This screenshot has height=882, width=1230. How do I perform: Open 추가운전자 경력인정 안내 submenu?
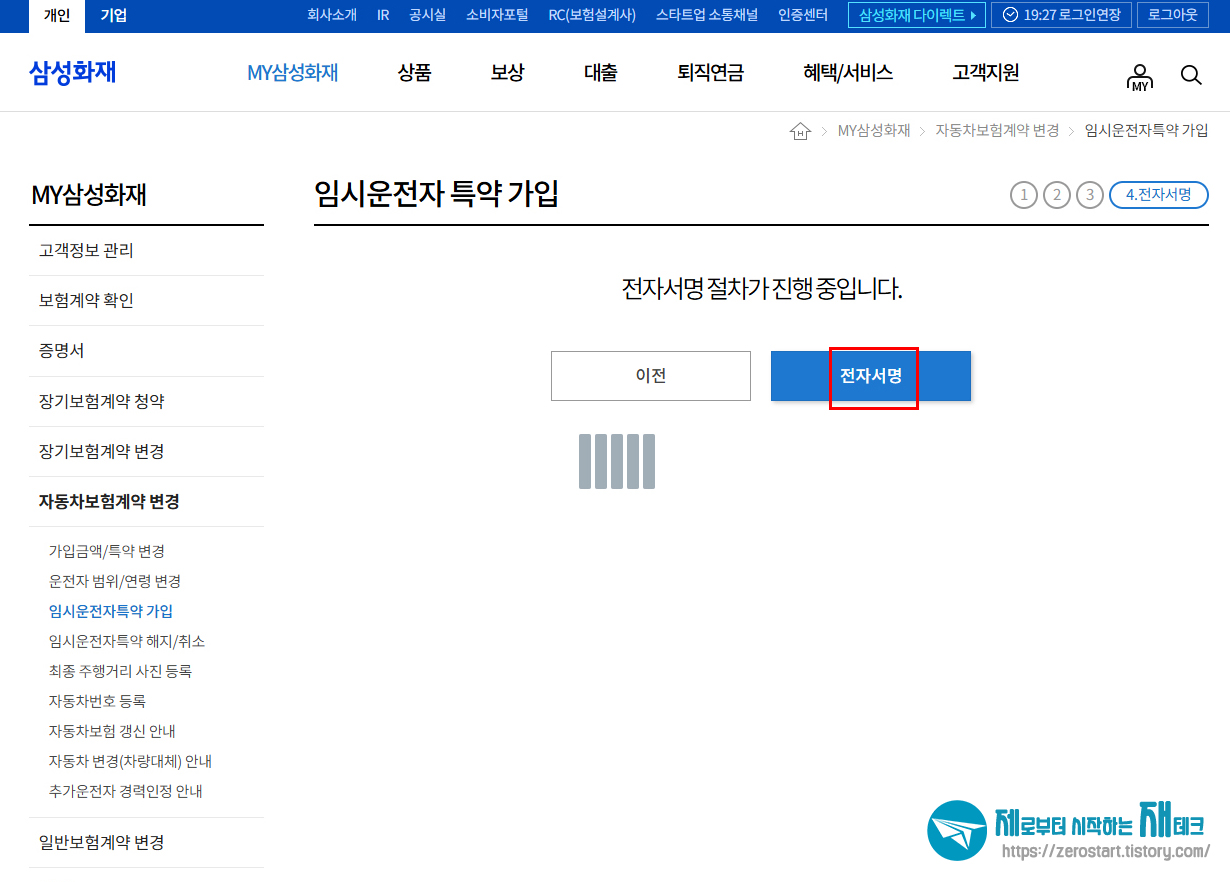(x=125, y=791)
